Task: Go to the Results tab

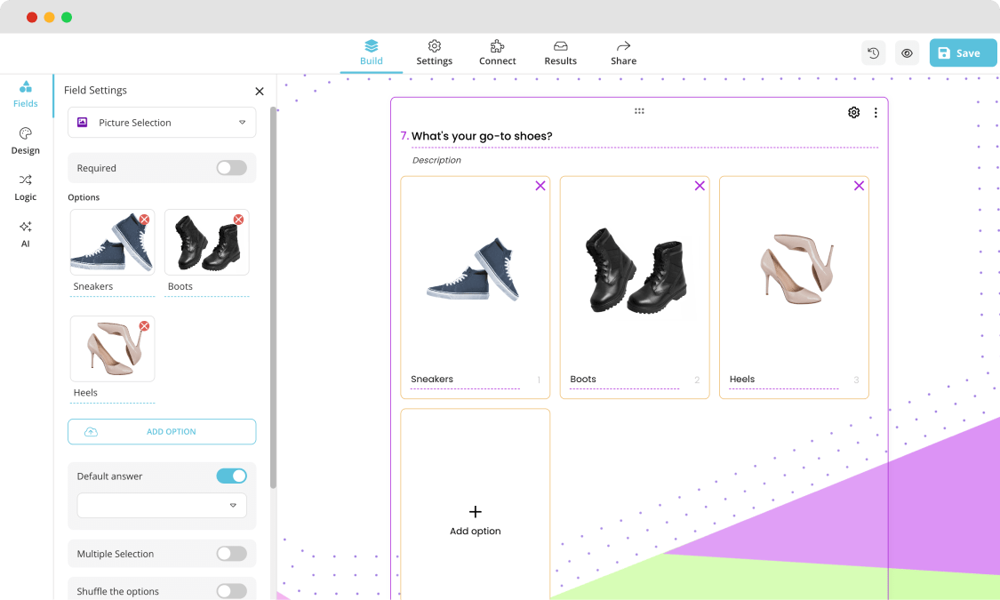Action: [x=560, y=53]
